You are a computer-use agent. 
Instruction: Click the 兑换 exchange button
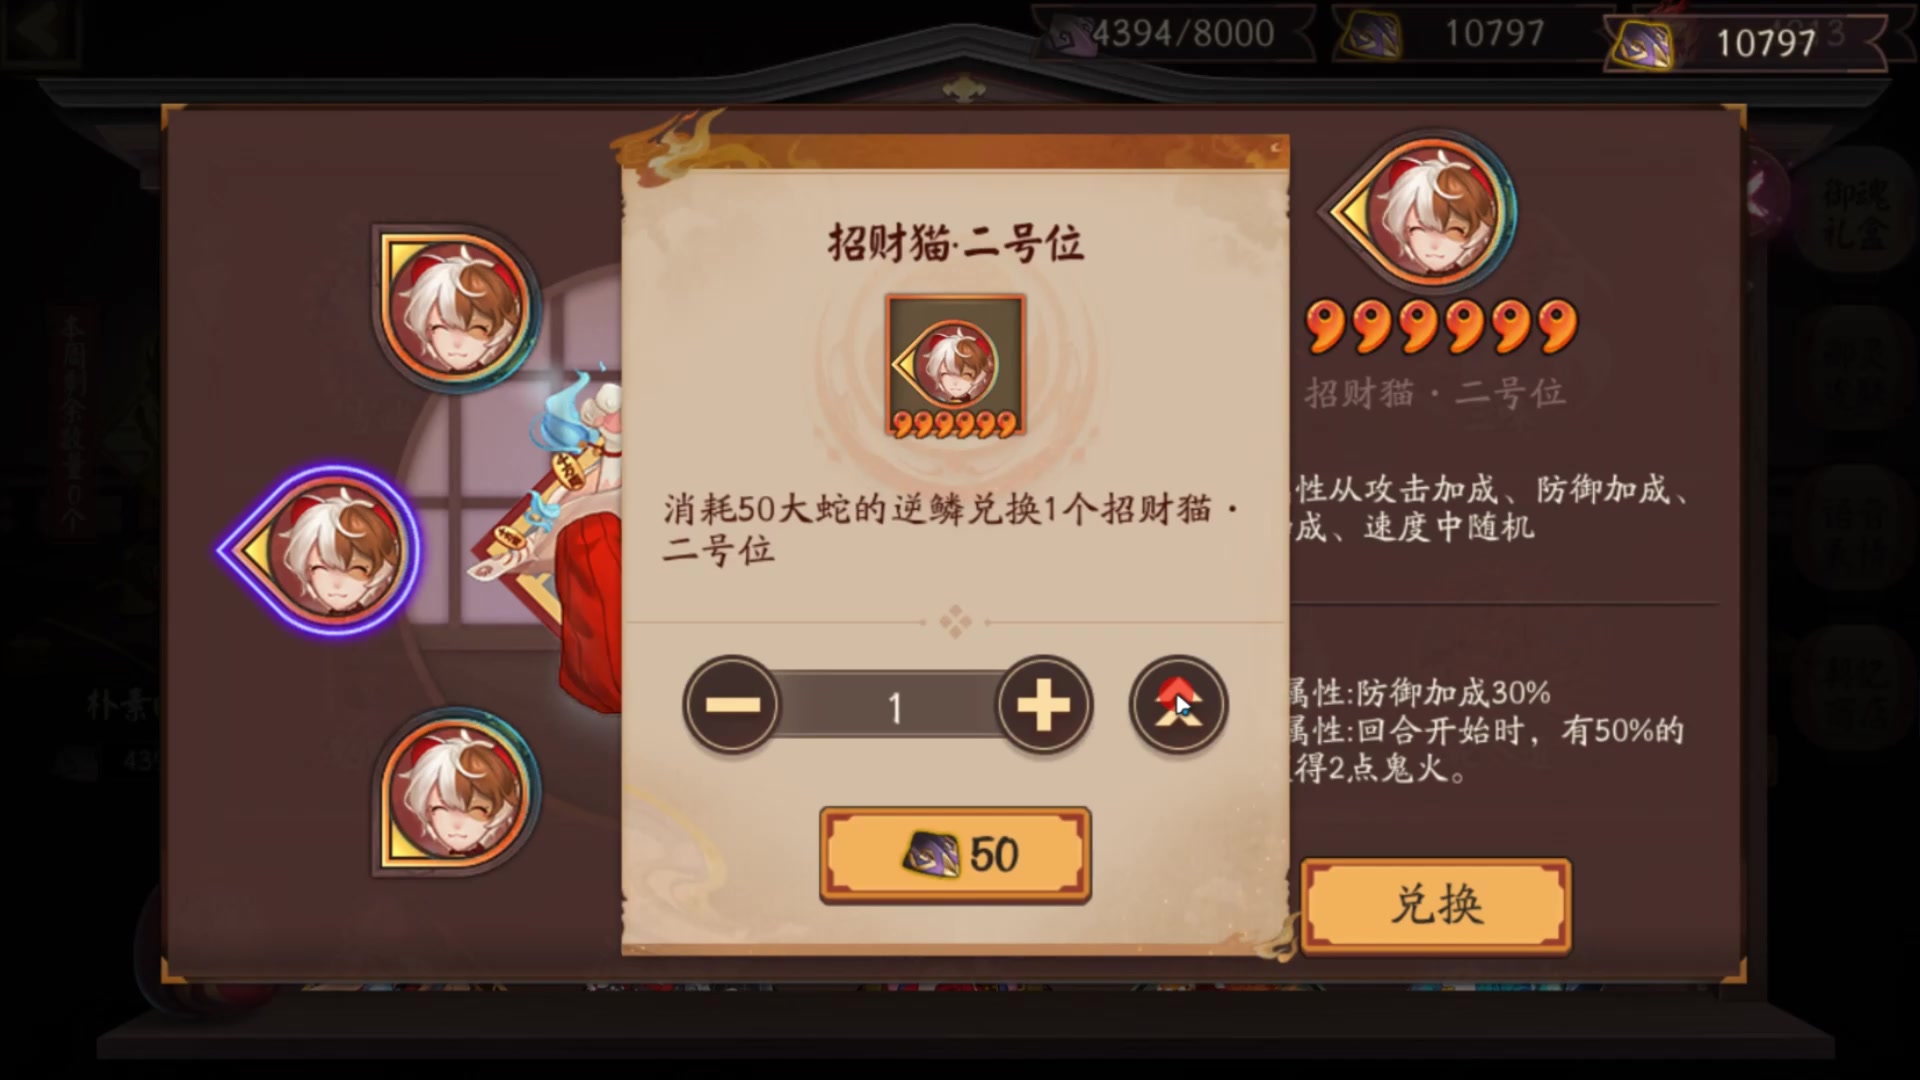click(x=1436, y=905)
